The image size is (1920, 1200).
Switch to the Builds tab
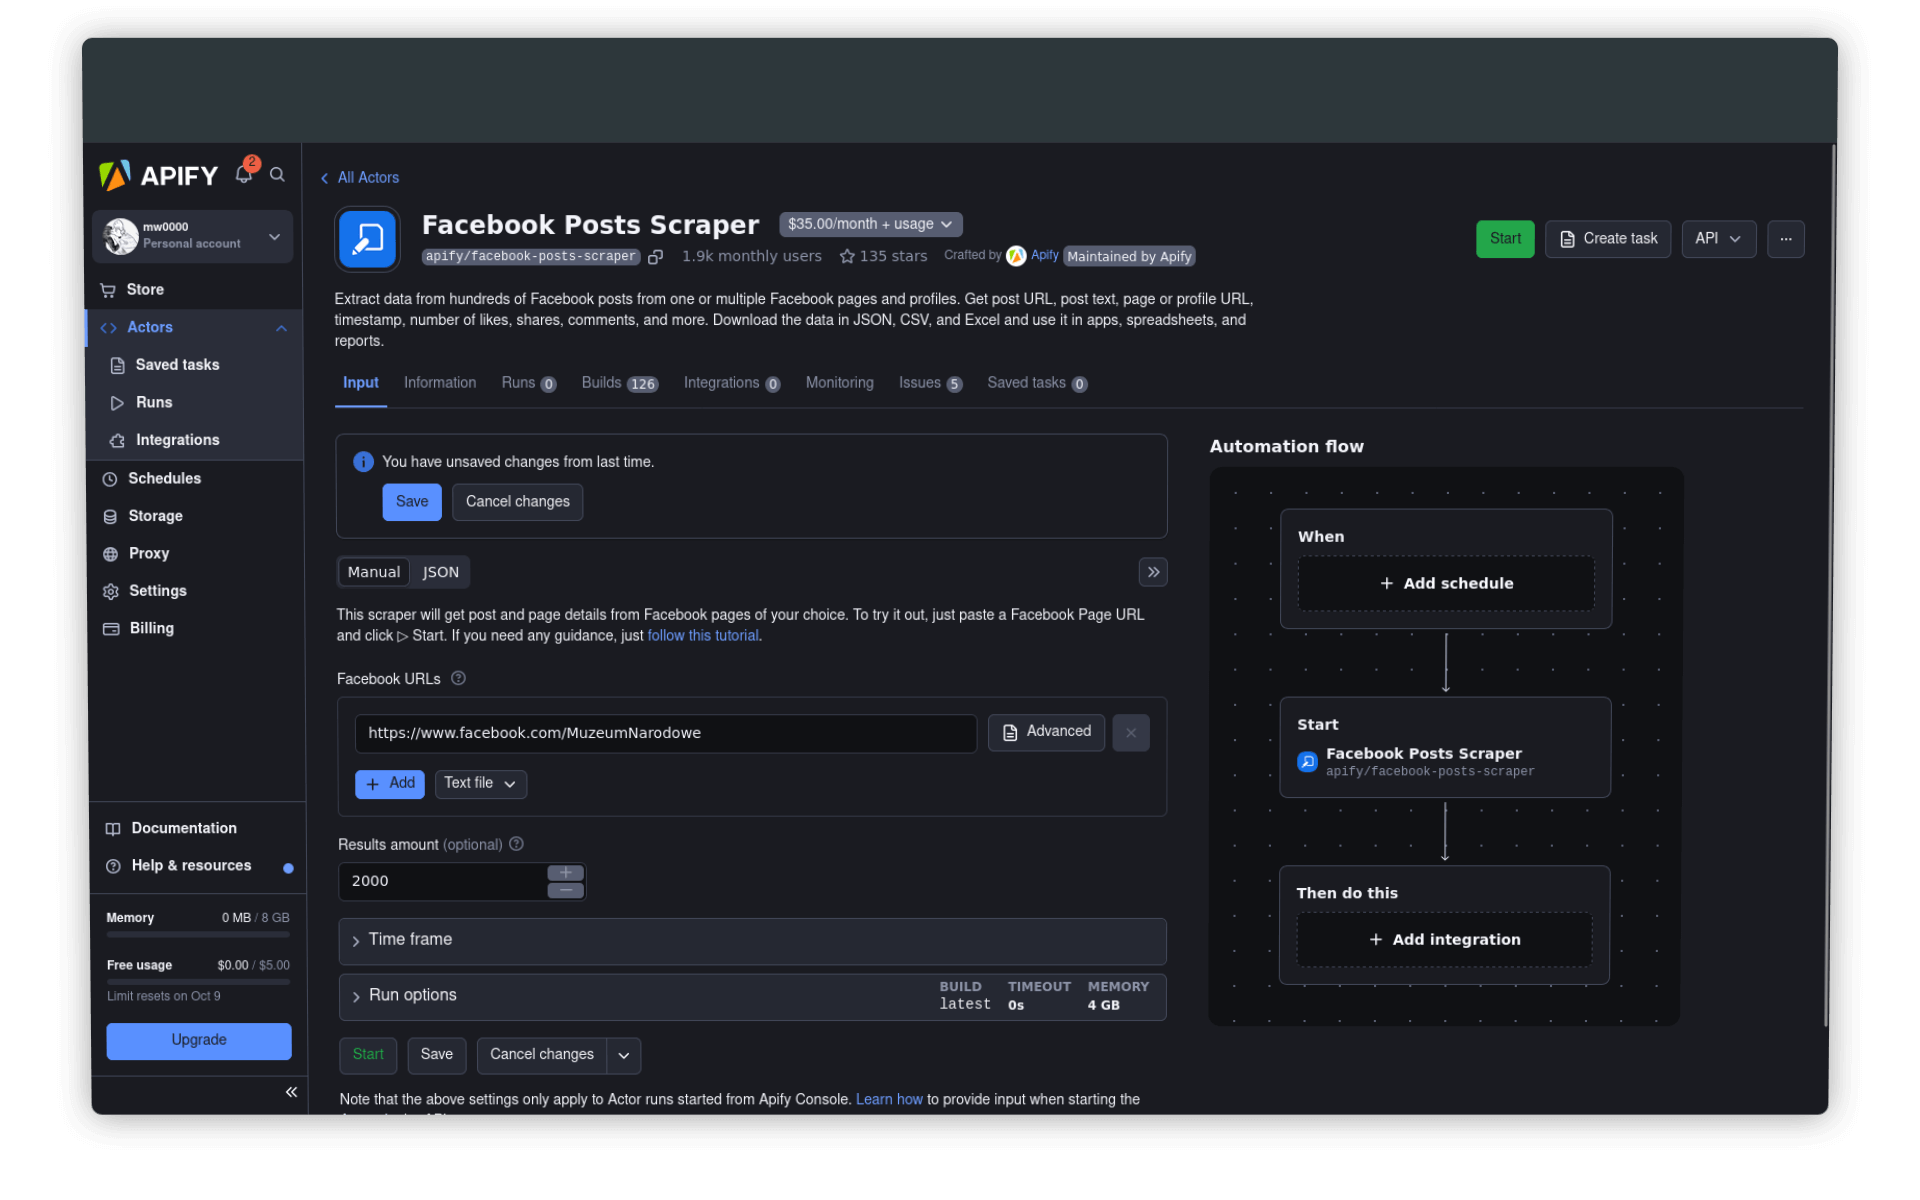pyautogui.click(x=619, y=383)
